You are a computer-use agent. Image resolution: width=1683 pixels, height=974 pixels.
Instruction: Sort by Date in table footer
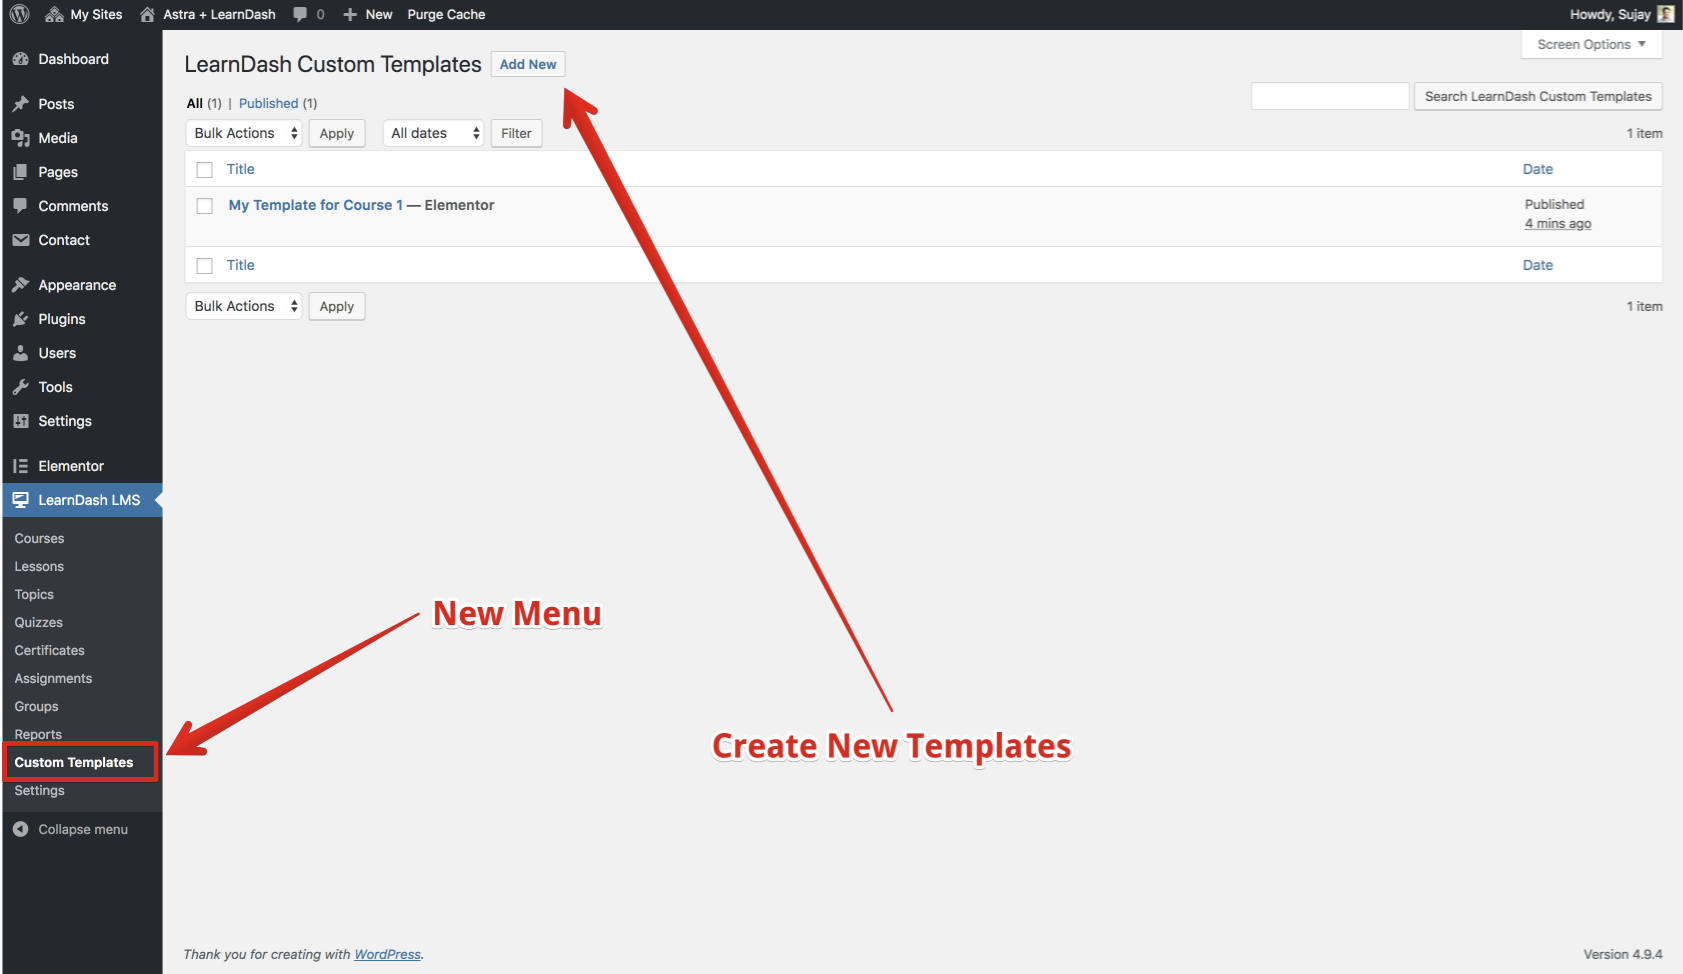click(1538, 265)
